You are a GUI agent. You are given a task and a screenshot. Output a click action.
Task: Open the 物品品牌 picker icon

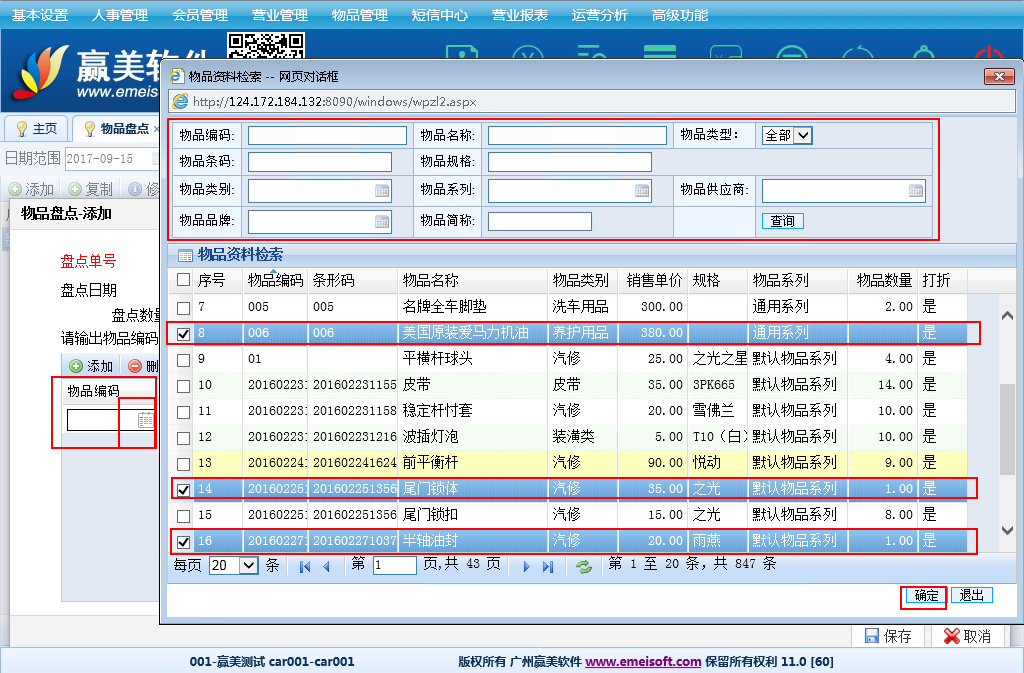(x=382, y=222)
